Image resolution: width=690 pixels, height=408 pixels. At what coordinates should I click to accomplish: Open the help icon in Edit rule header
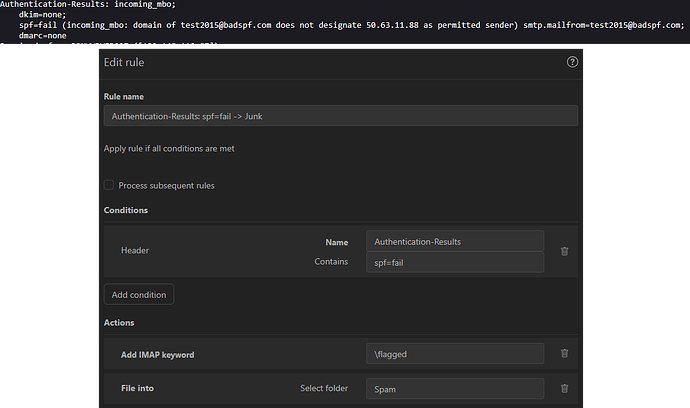[x=572, y=61]
